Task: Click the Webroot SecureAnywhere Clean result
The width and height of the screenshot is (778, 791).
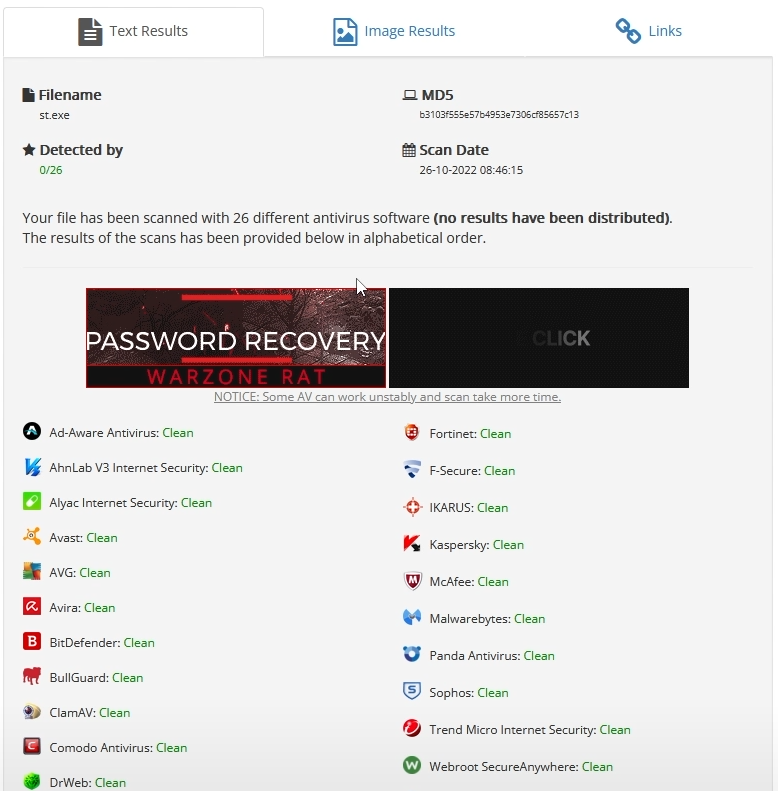Action: [x=597, y=767]
